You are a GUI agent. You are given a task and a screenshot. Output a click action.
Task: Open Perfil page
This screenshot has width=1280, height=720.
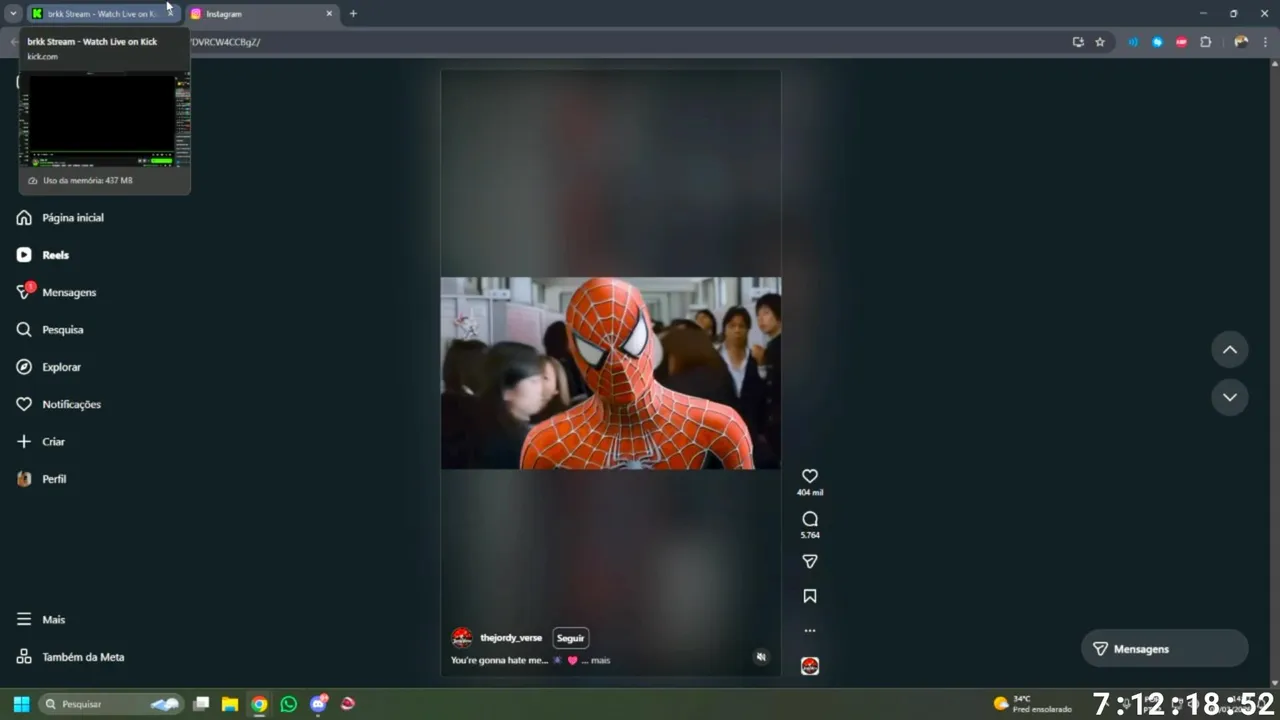click(42, 479)
